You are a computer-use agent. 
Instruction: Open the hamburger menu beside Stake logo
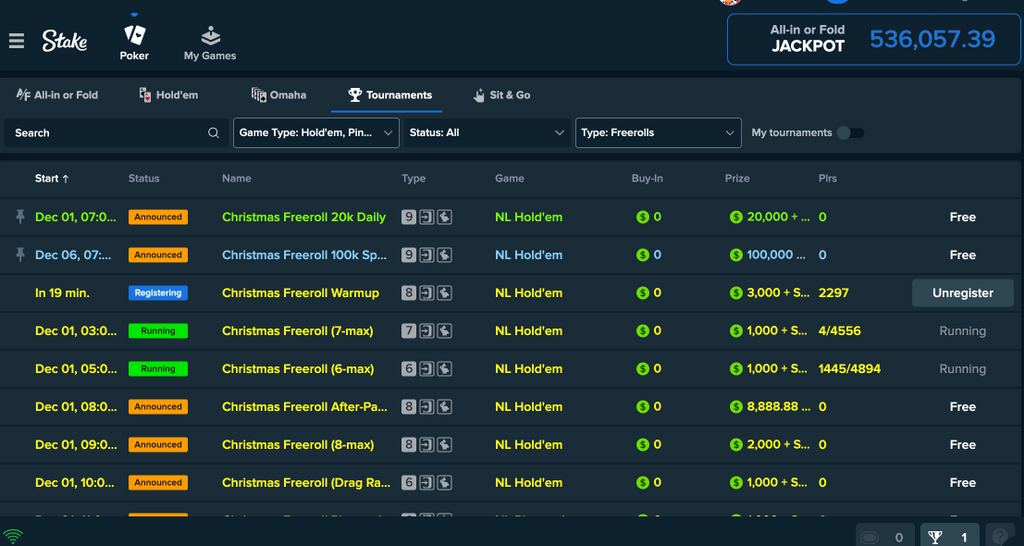coord(16,41)
